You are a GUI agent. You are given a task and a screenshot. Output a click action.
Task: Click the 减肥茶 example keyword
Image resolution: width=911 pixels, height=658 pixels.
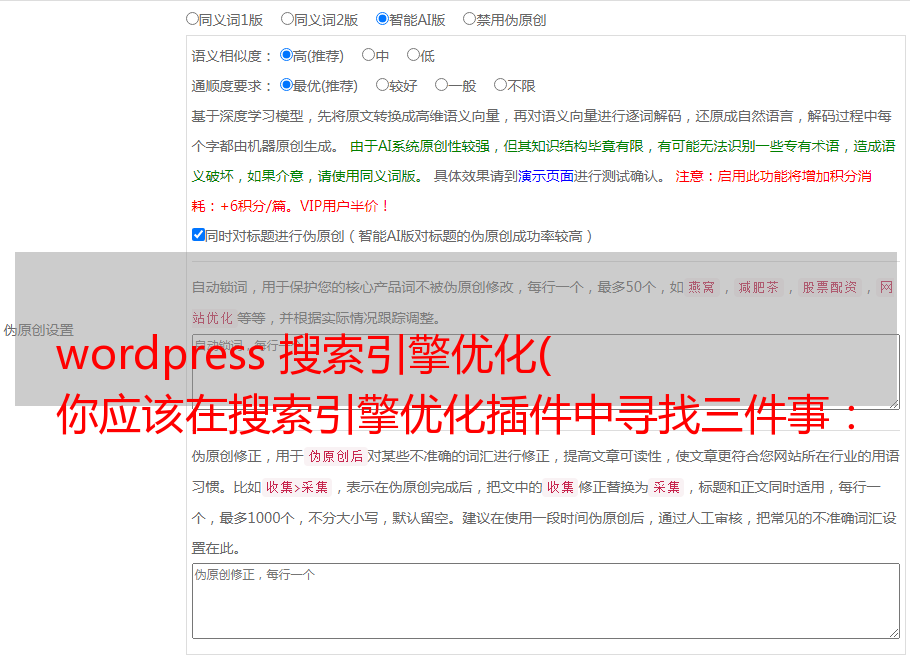[758, 287]
